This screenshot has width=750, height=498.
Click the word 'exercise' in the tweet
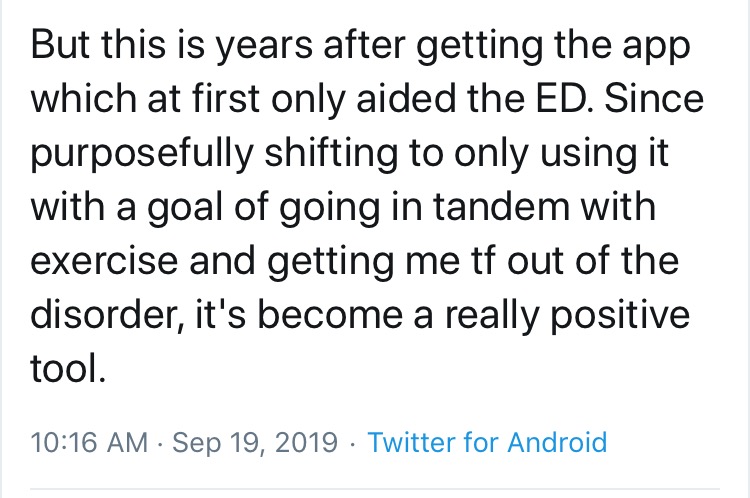[x=104, y=261]
